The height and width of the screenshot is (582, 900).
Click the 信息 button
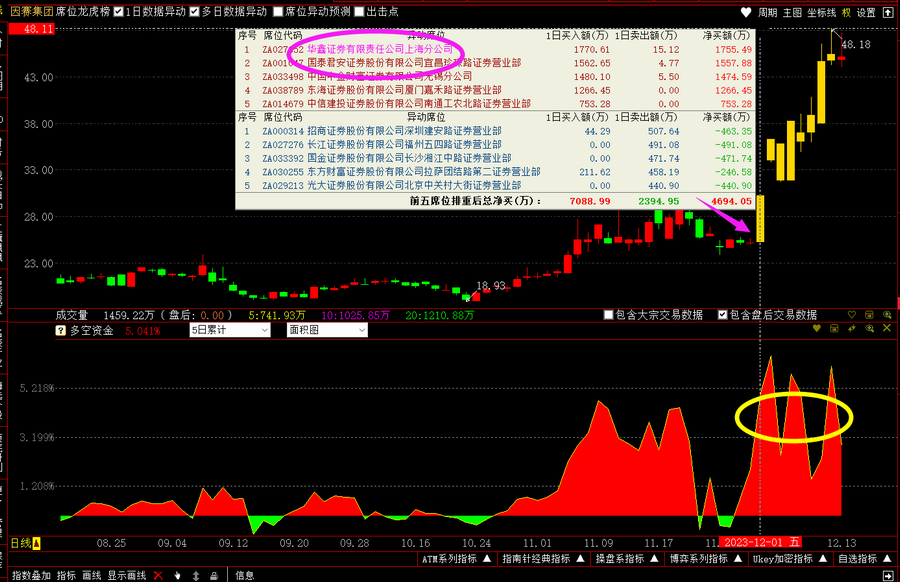[245, 575]
